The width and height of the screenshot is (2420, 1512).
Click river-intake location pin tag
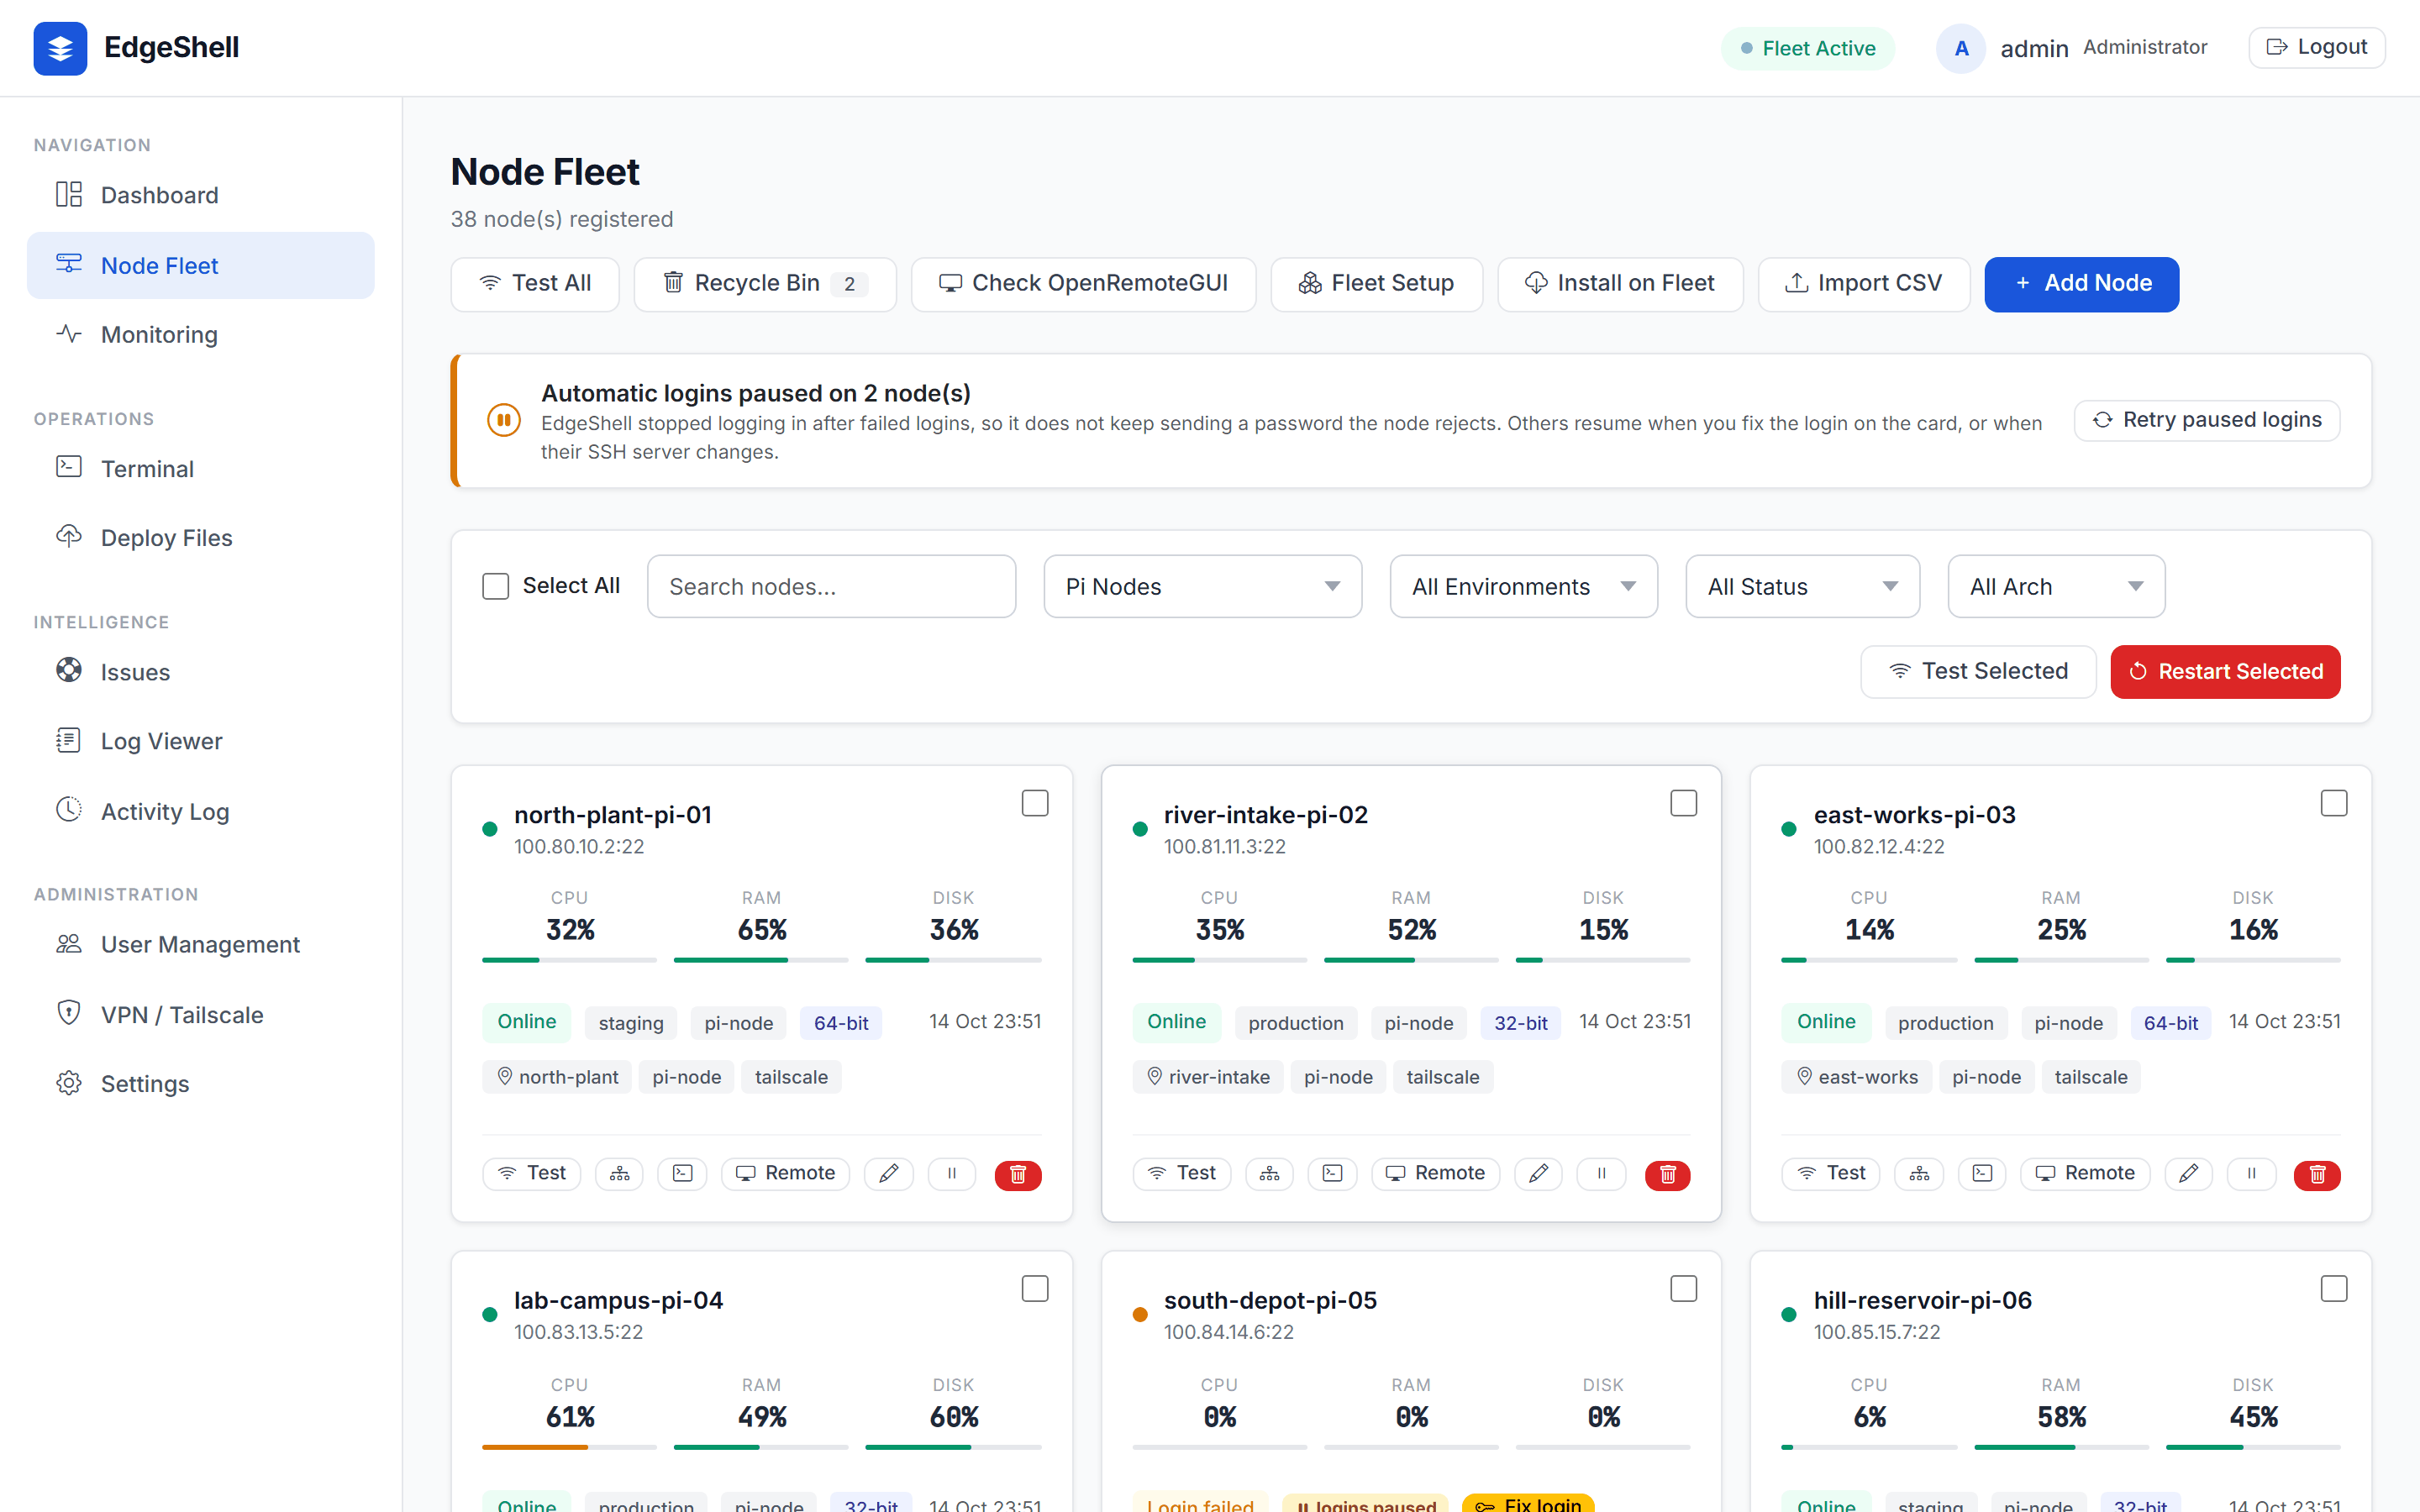[x=1207, y=1077]
